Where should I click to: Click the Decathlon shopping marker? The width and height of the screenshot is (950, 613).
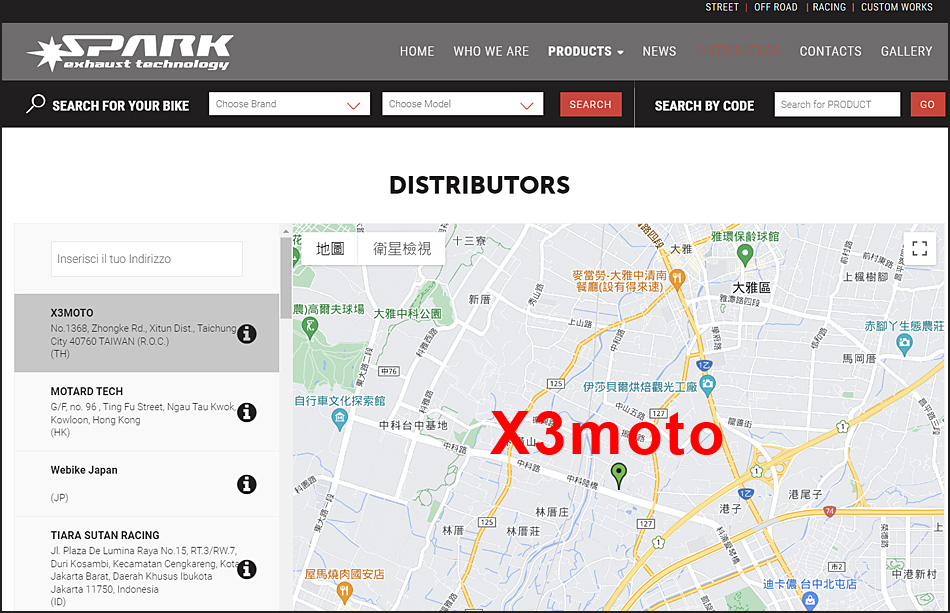coord(809,600)
